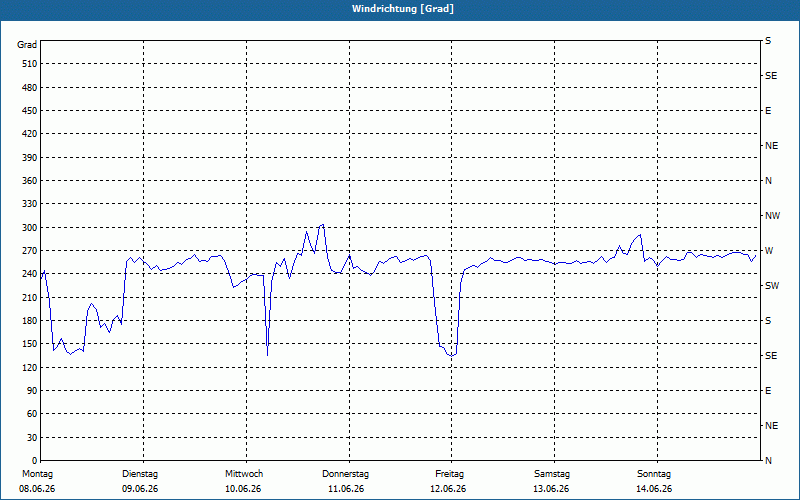
Task: Select the 30 y-axis value
Action: tap(32, 437)
